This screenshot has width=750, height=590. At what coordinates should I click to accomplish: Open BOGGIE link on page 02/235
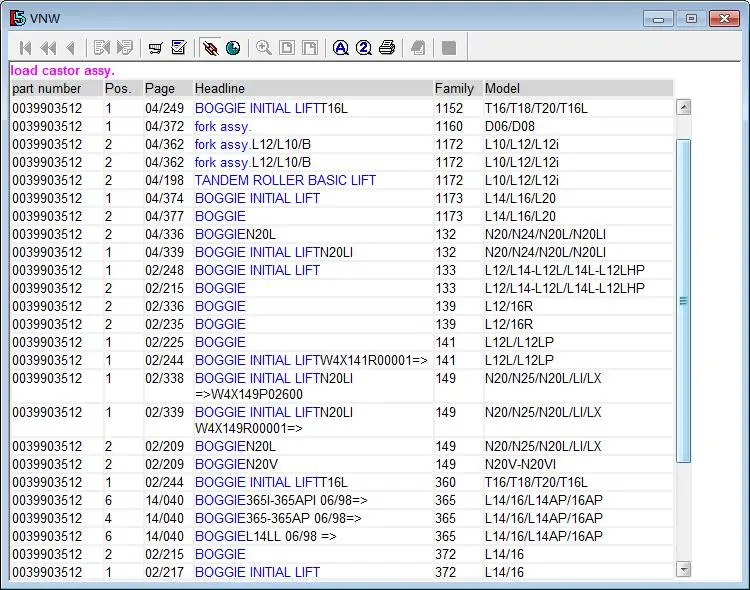point(220,324)
